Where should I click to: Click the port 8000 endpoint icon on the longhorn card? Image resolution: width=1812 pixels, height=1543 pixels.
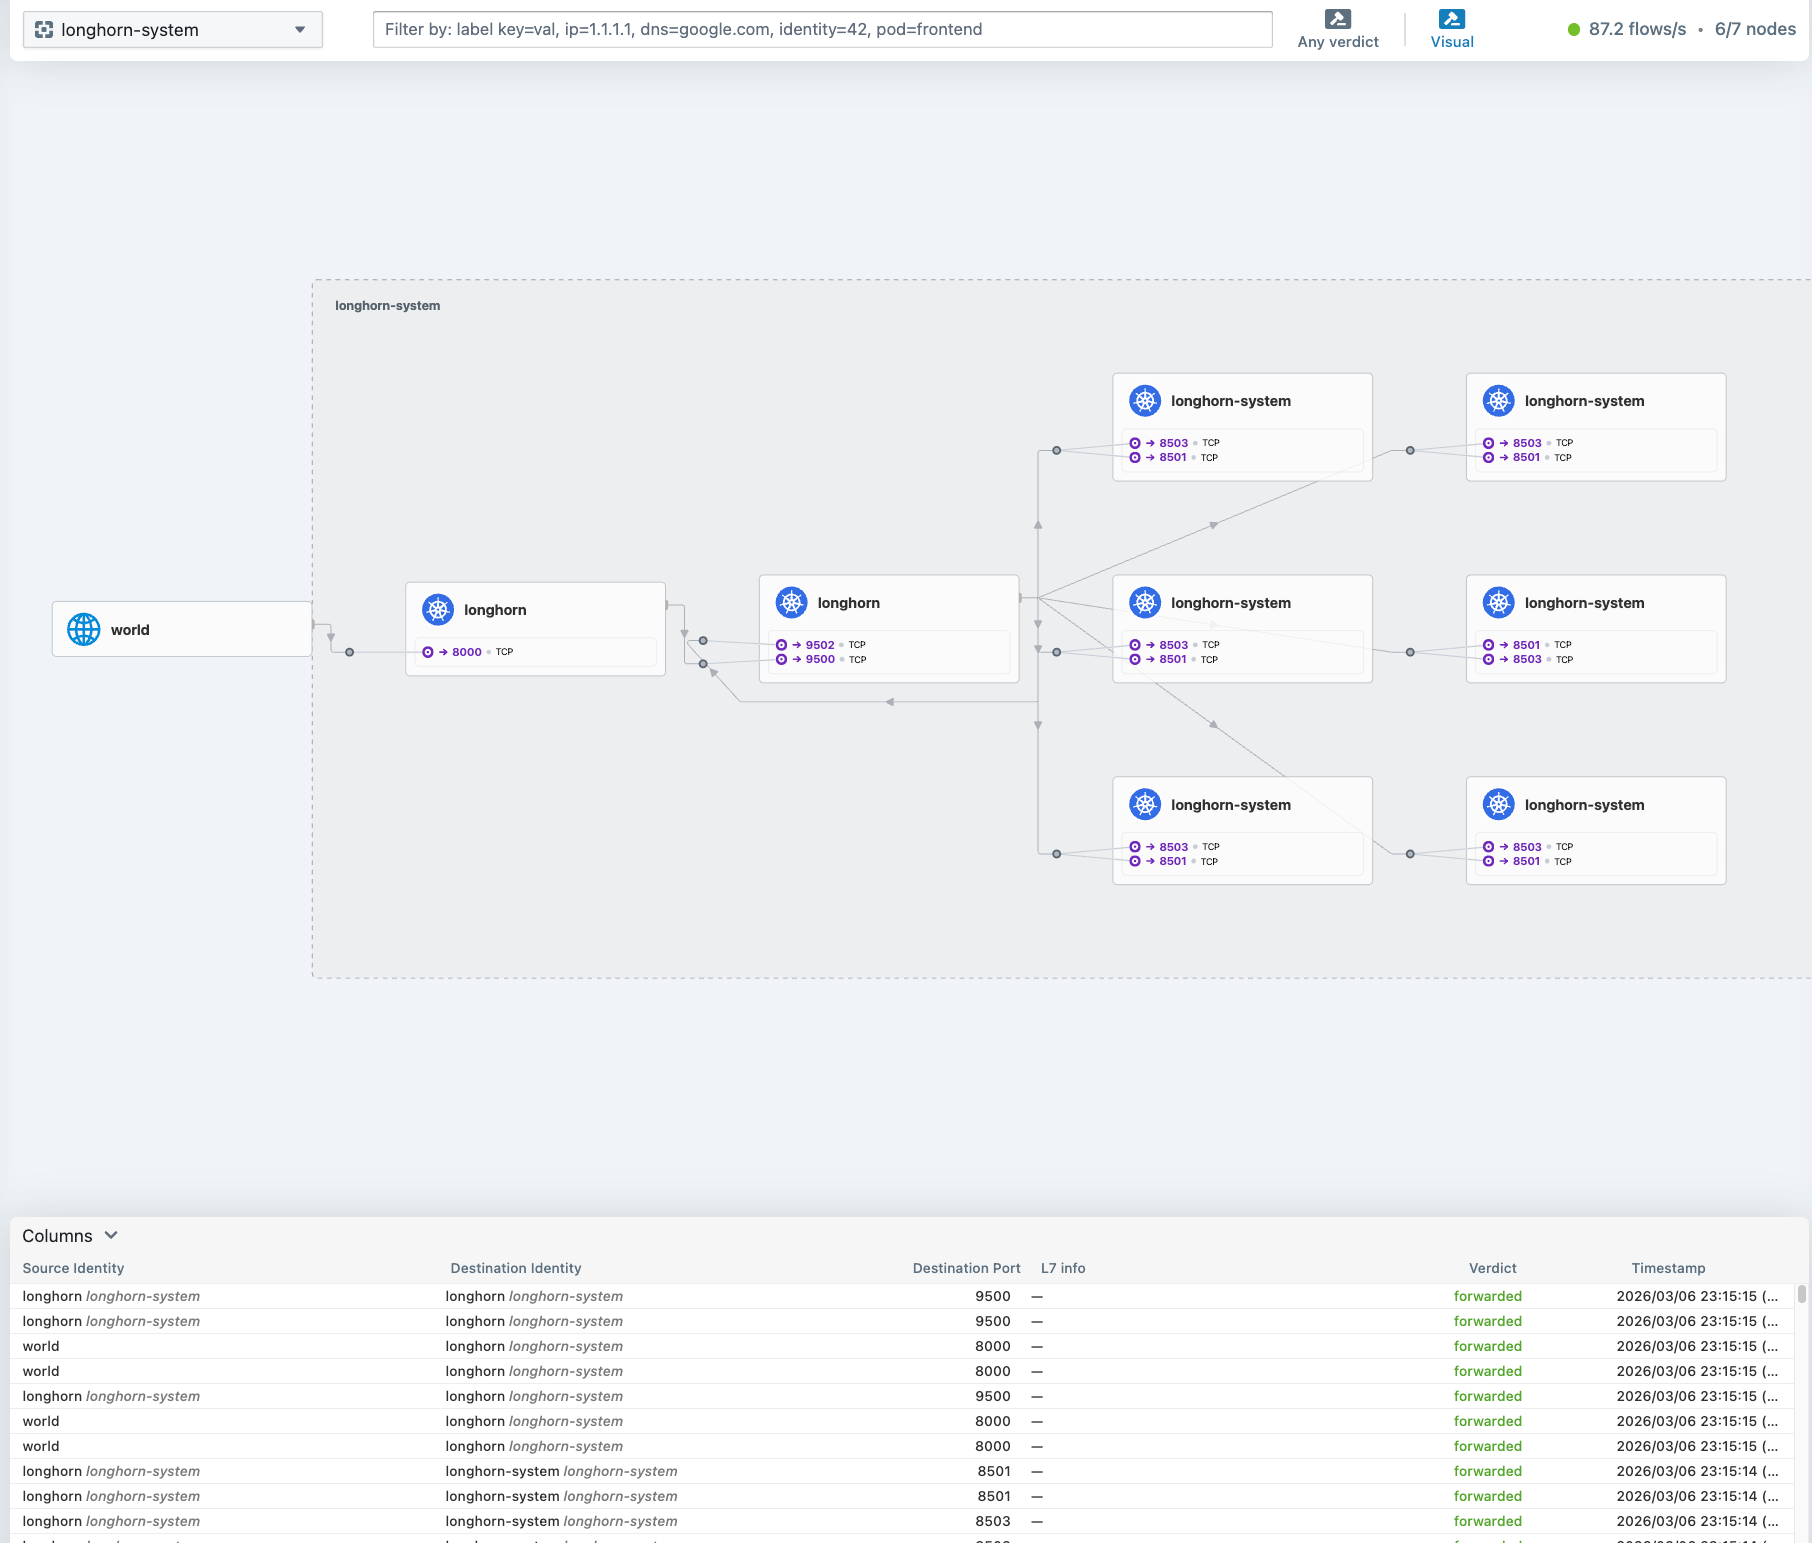coord(428,652)
